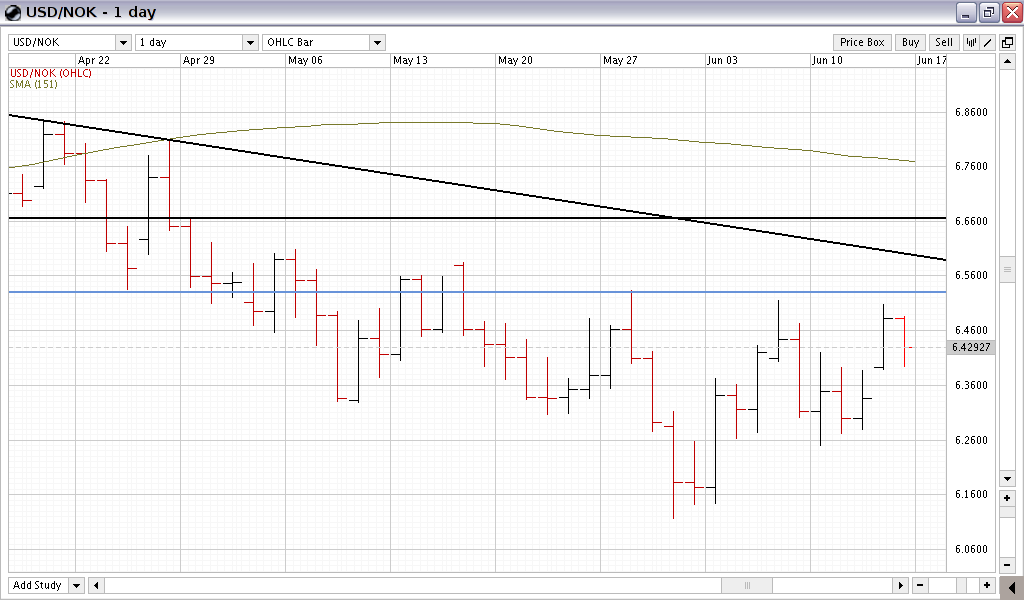Click the bottom-right collapse panel arrow
The image size is (1024, 600).
click(x=1012, y=587)
